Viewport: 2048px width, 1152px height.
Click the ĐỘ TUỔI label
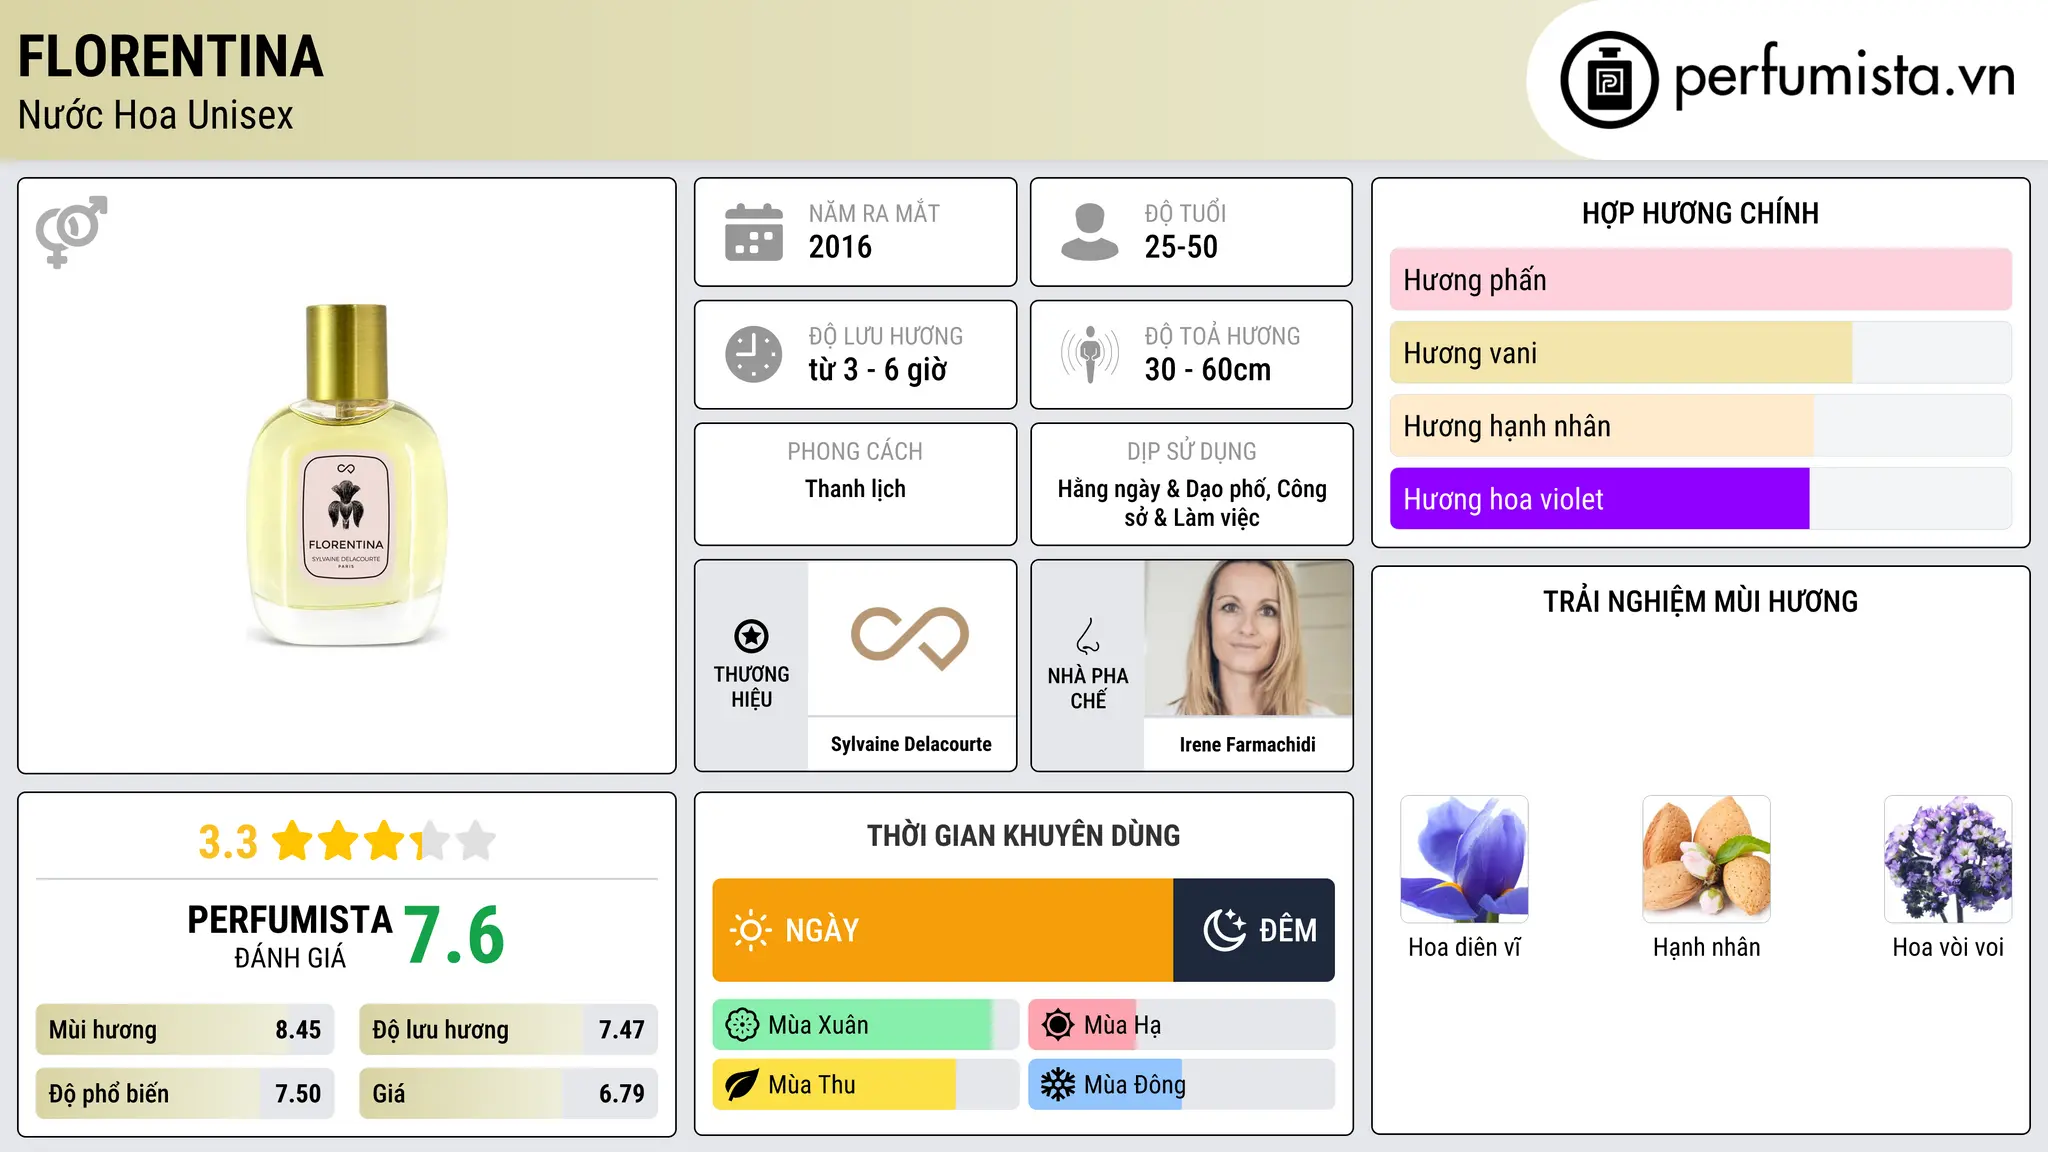tap(1185, 213)
